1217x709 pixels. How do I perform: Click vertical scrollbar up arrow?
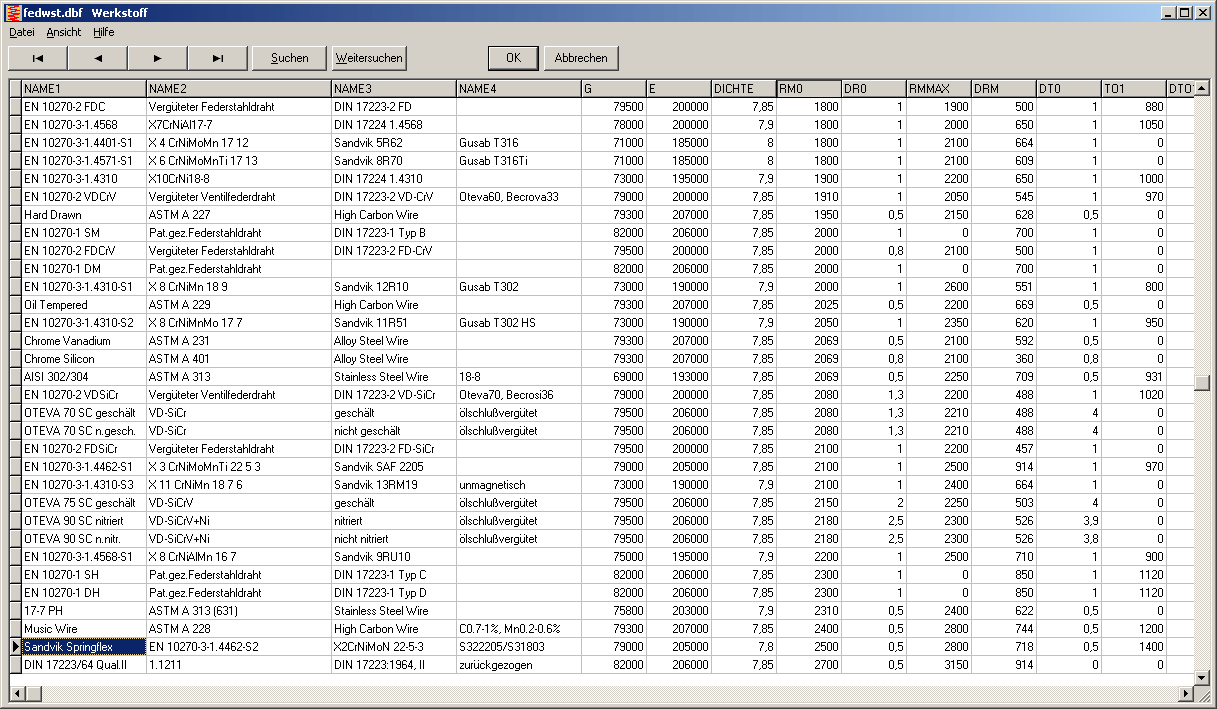(1202, 88)
